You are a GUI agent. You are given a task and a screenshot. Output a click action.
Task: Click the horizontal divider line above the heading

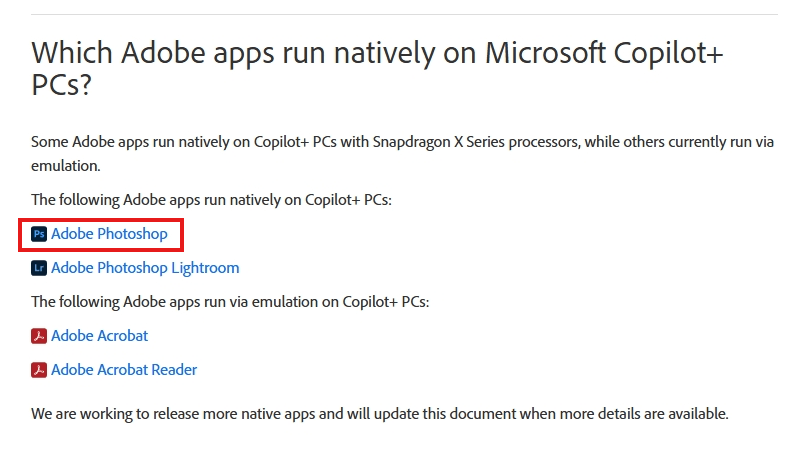(404, 15)
